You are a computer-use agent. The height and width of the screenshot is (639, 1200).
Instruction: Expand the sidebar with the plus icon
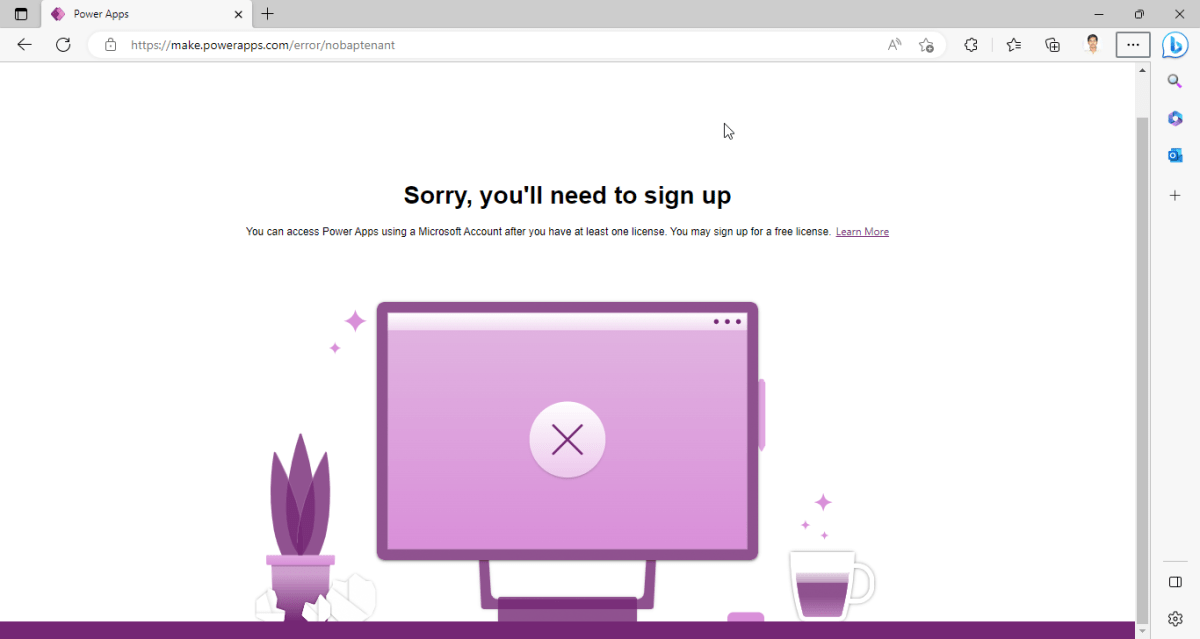tap(1175, 195)
